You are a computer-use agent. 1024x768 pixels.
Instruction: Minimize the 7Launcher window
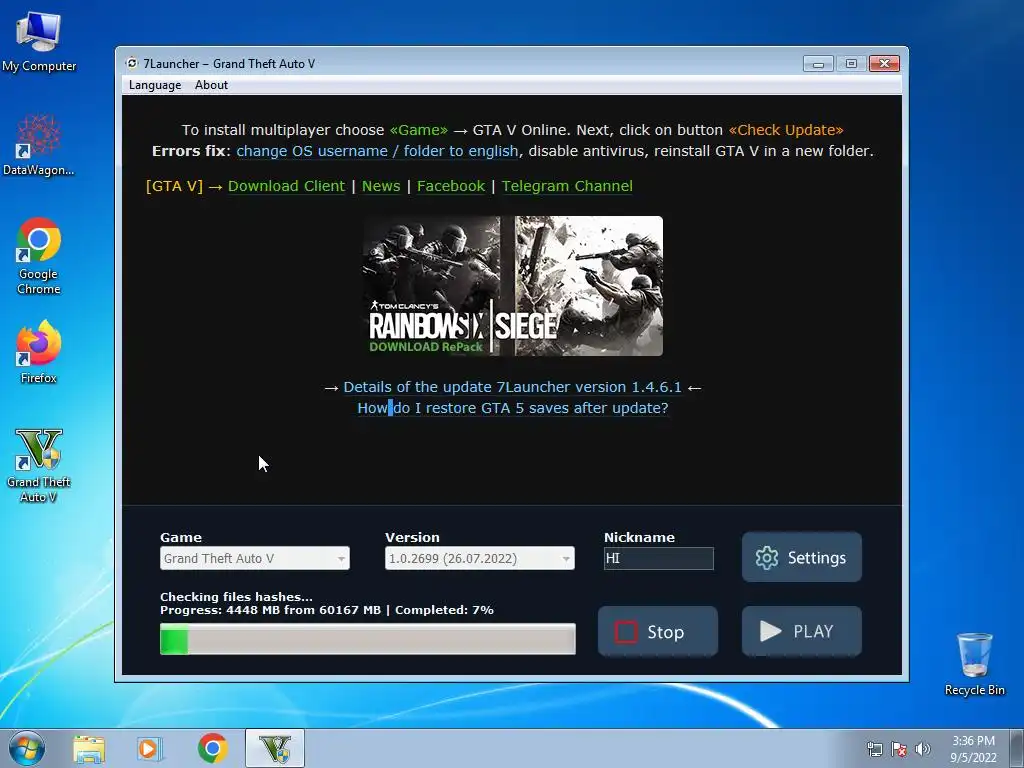coord(818,63)
